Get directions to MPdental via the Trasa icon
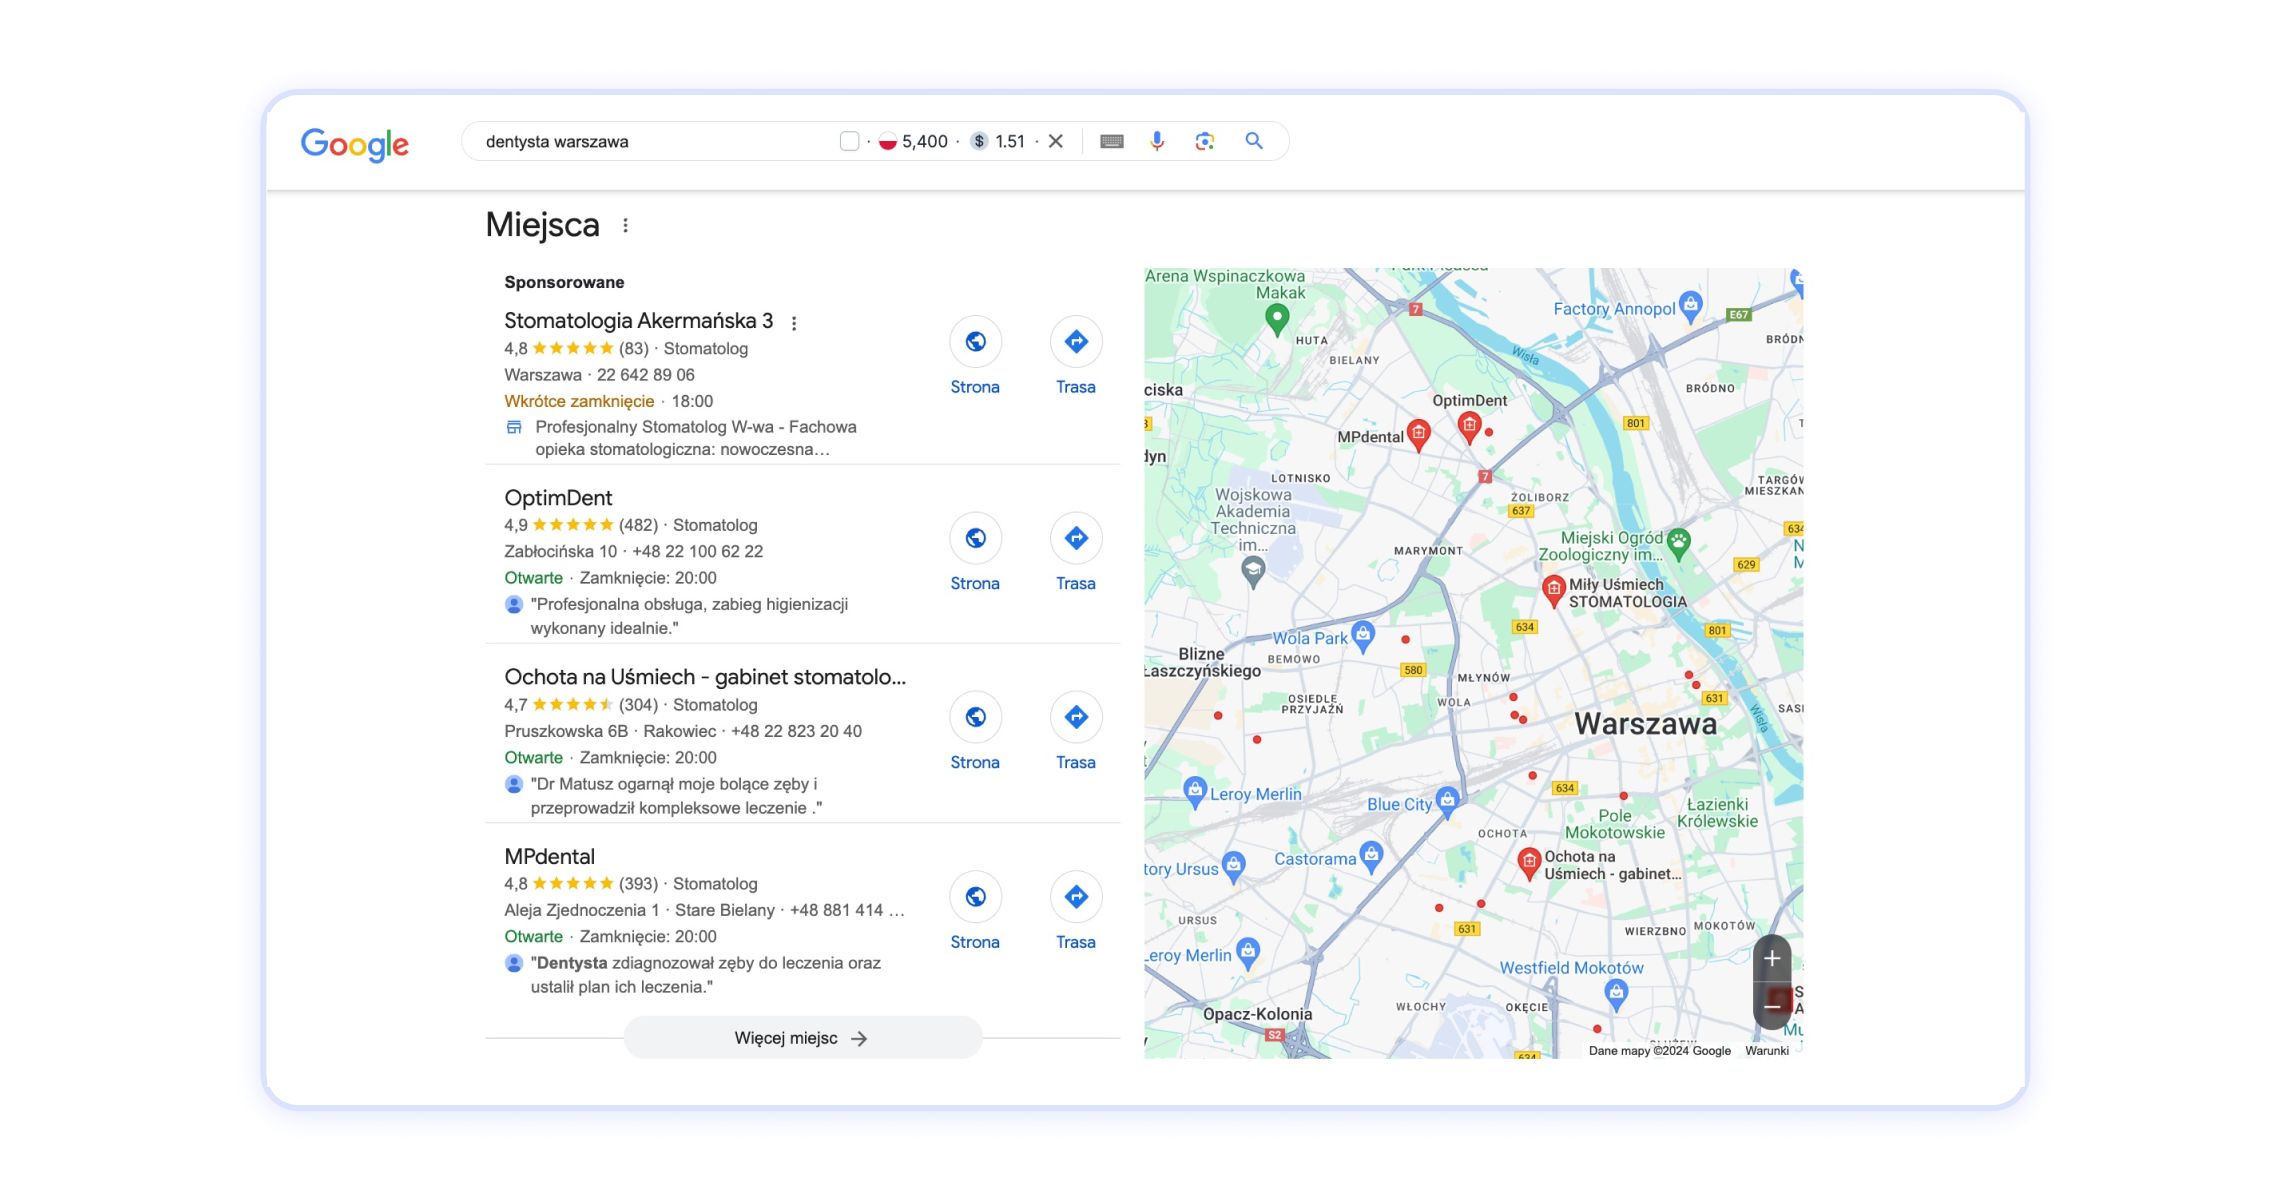 coord(1075,897)
